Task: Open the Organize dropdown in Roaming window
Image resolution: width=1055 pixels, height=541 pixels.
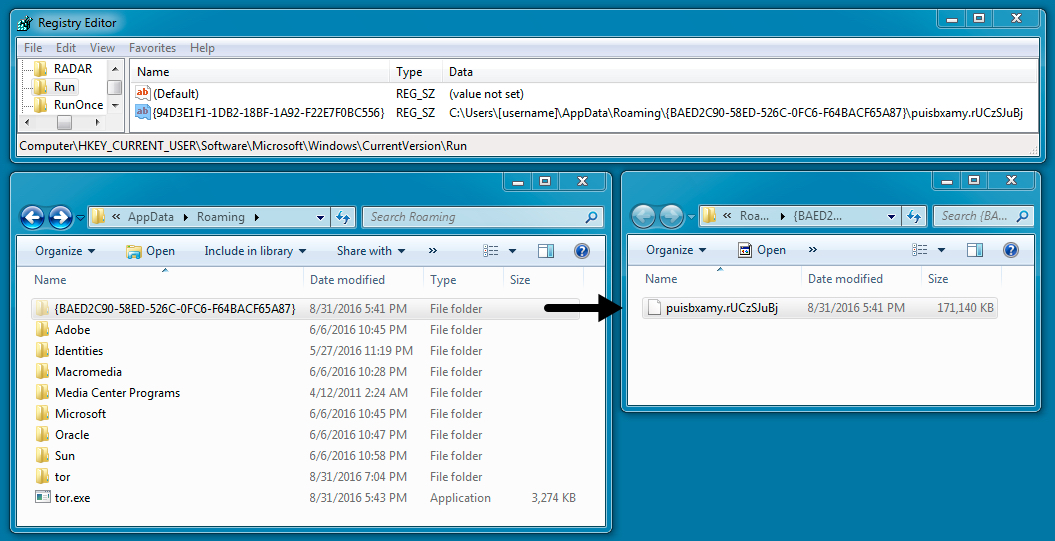Action: click(65, 251)
